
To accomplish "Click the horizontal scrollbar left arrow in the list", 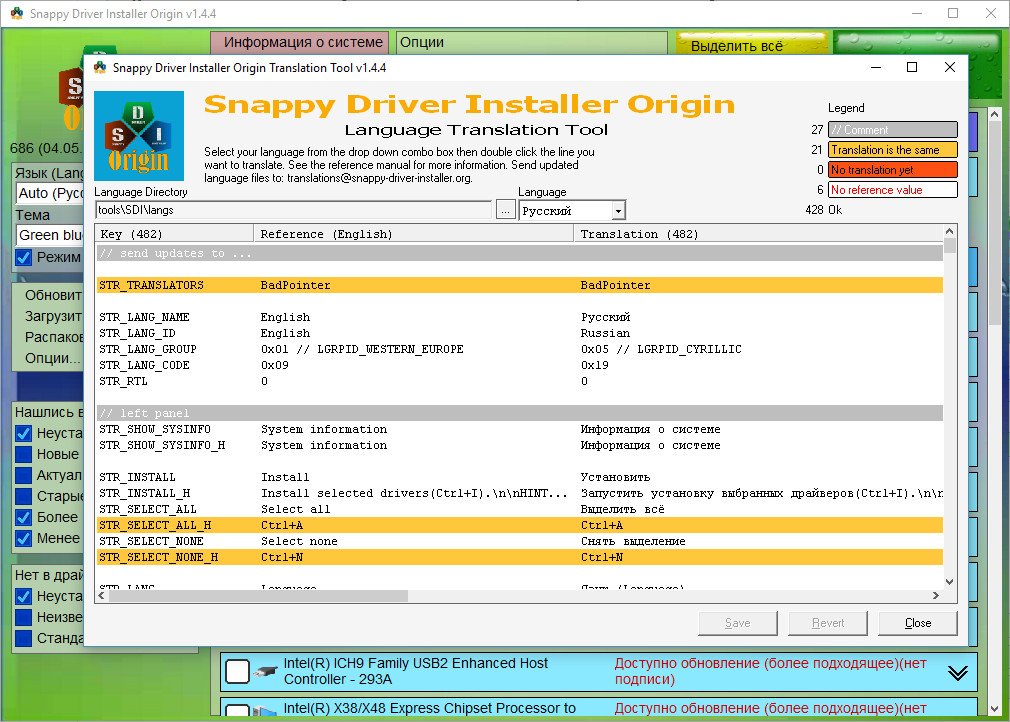I will pos(102,596).
